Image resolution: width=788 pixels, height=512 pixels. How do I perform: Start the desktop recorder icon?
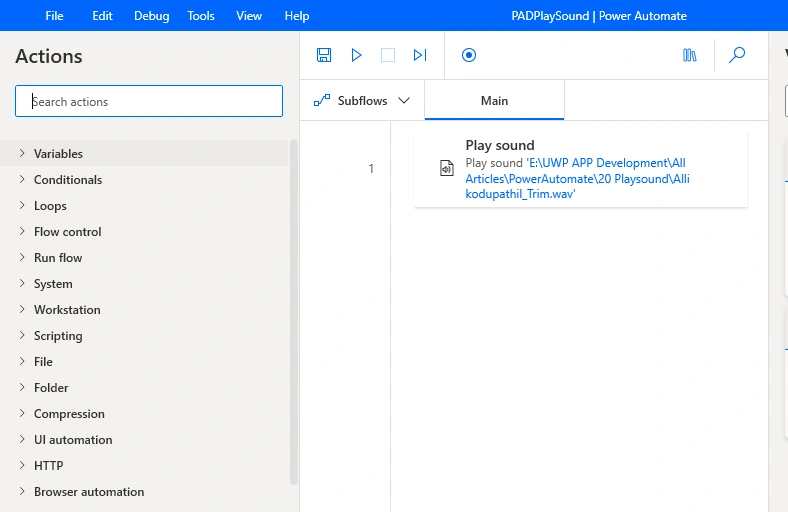click(469, 55)
